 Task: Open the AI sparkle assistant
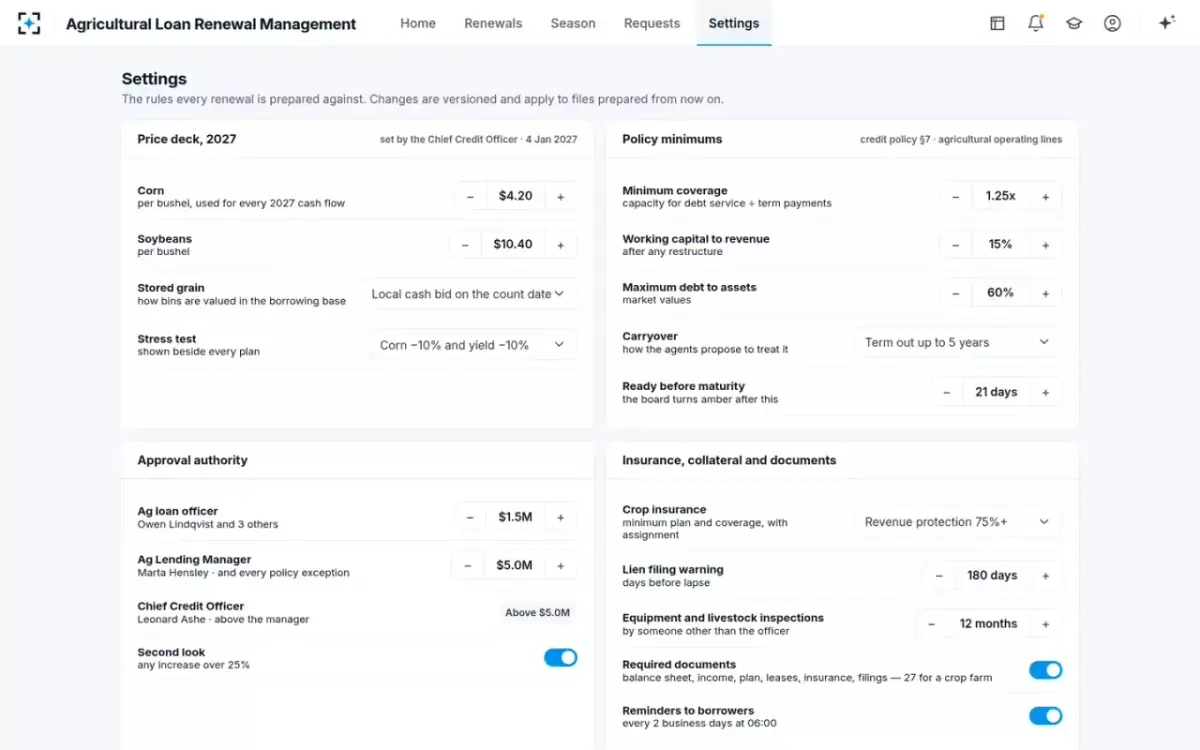coord(1166,23)
